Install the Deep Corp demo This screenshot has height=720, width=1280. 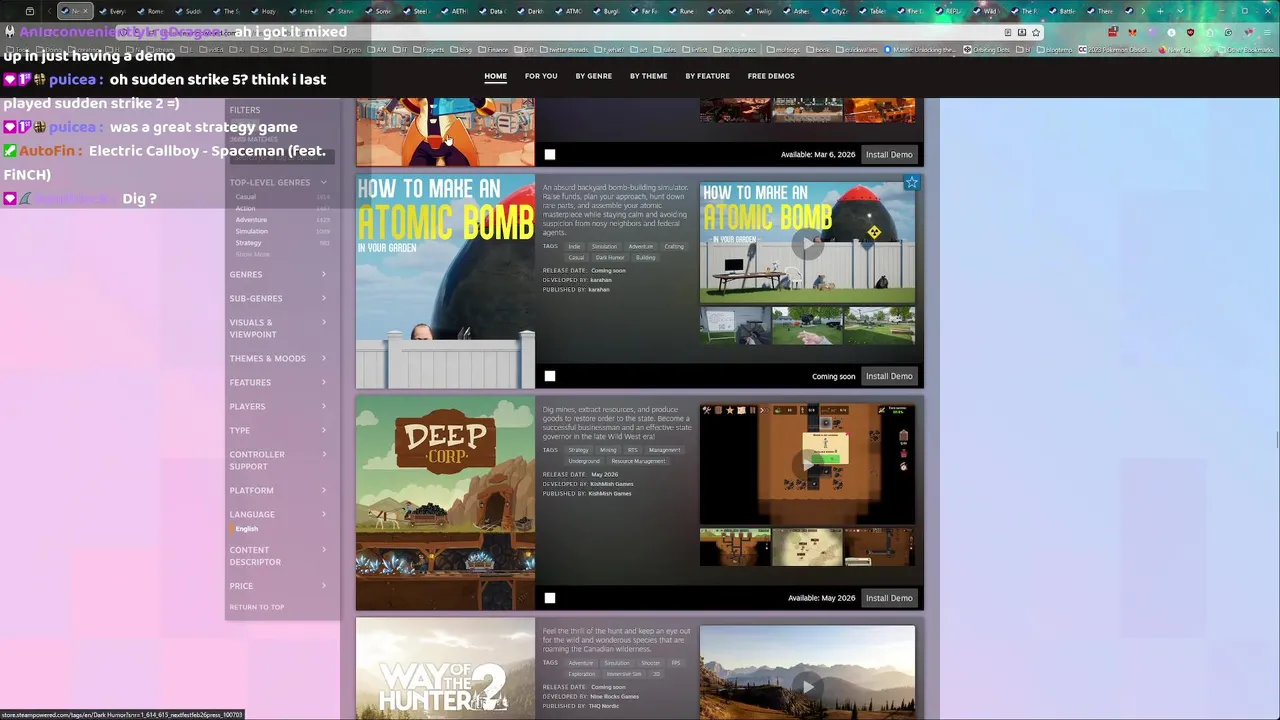click(x=889, y=598)
